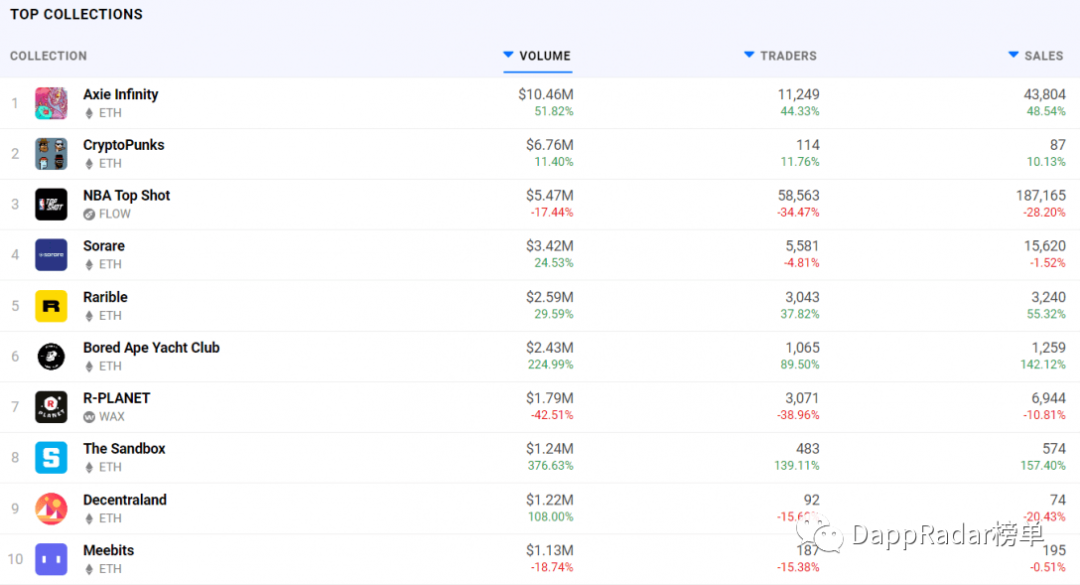Click Bored Ape Yacht Club's $2.43M volume
This screenshot has width=1080, height=585.
[550, 347]
